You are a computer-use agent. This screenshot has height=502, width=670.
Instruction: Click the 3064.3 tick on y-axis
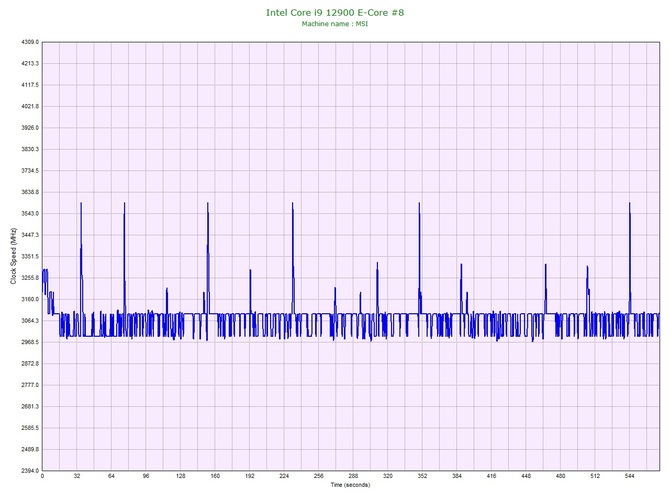(x=25, y=321)
